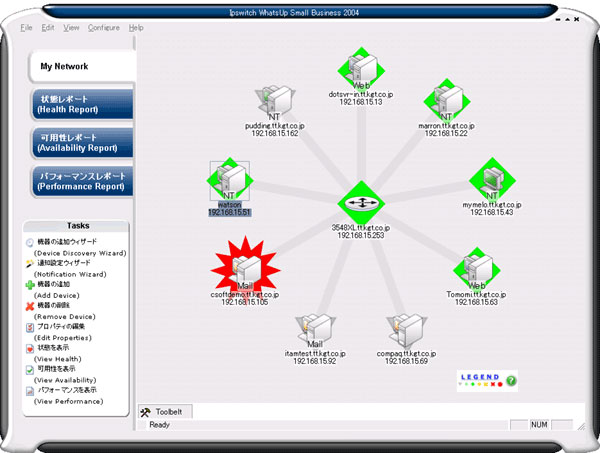The width and height of the screenshot is (600, 453).
Task: Click the (Add Device) link
Action: [x=57, y=295]
